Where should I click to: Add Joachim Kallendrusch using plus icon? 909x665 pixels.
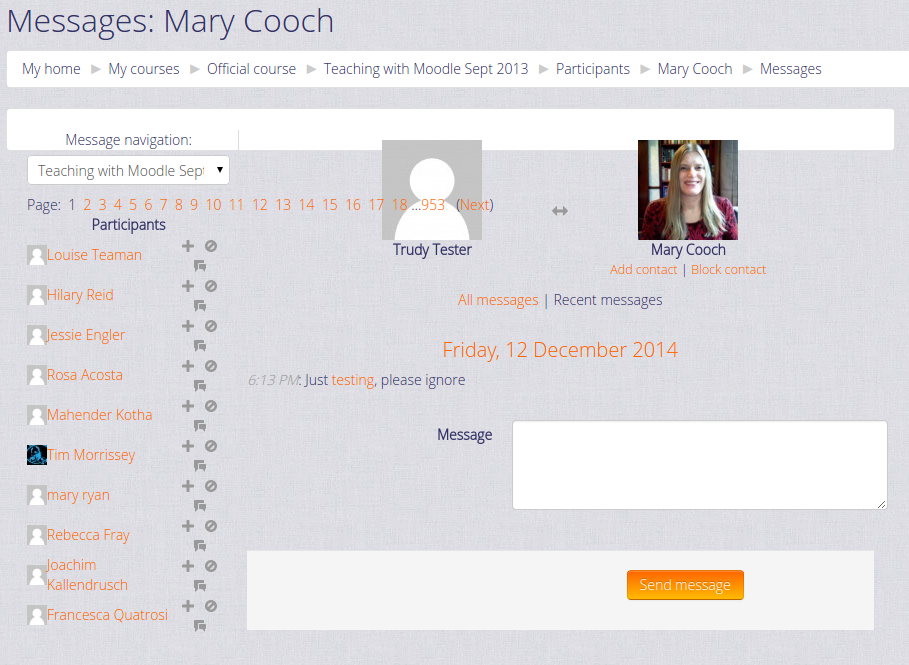pos(188,566)
